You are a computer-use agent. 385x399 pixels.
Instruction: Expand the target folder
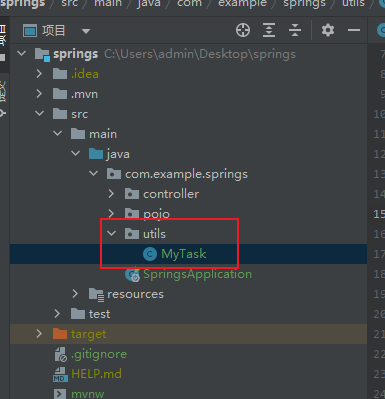click(39, 334)
